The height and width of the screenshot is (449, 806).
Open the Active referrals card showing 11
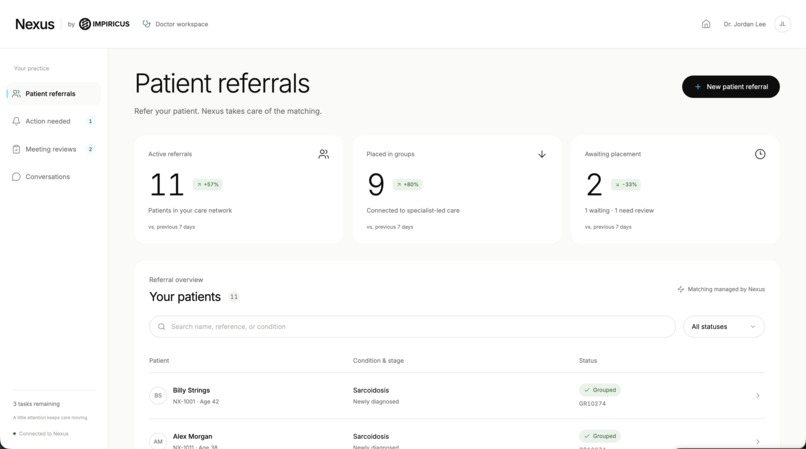(x=239, y=189)
